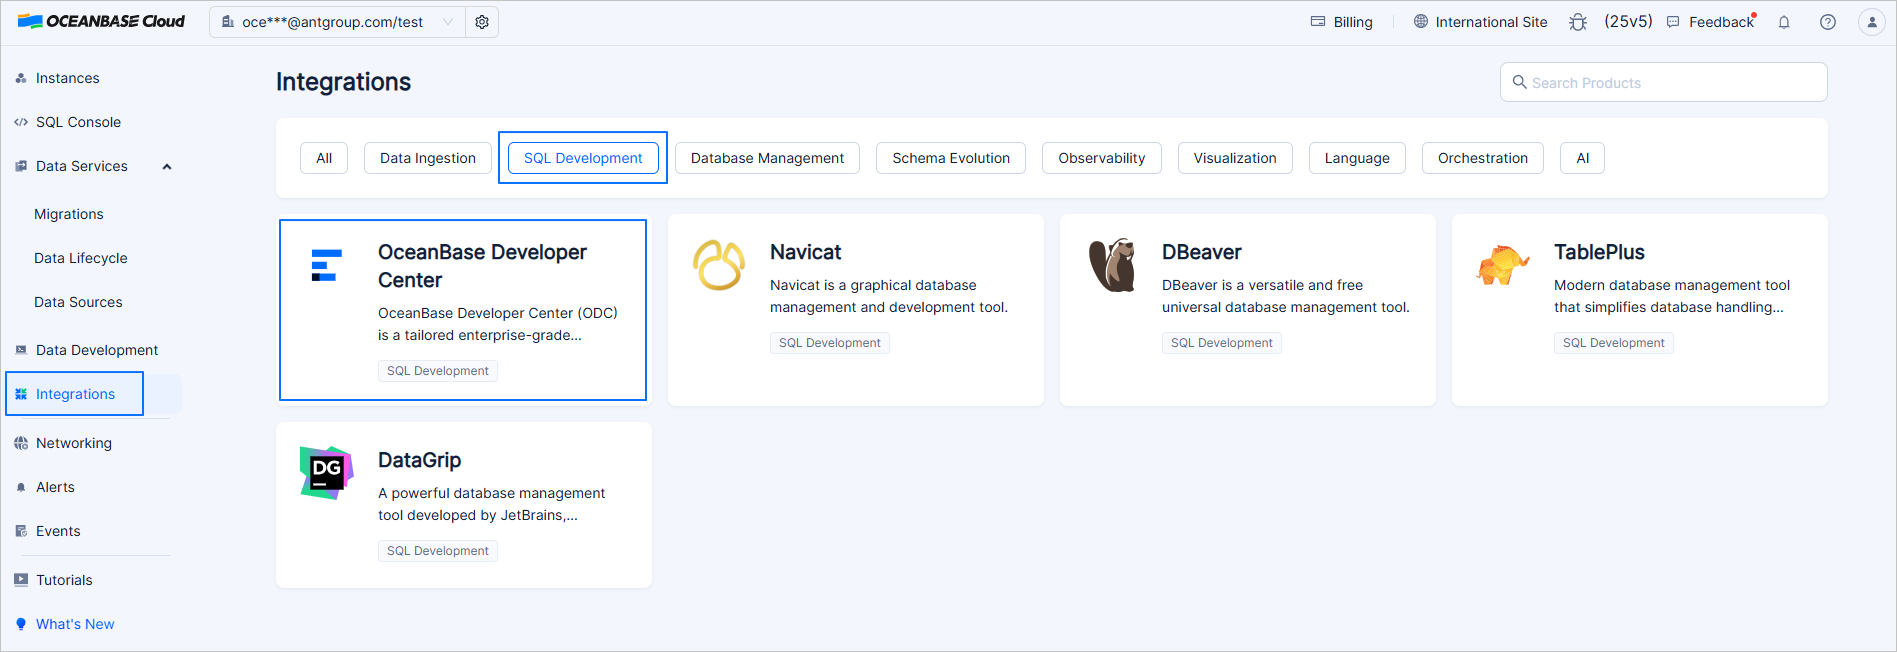This screenshot has width=1897, height=652.
Task: Click the bug debug icon in header
Action: tap(1578, 22)
